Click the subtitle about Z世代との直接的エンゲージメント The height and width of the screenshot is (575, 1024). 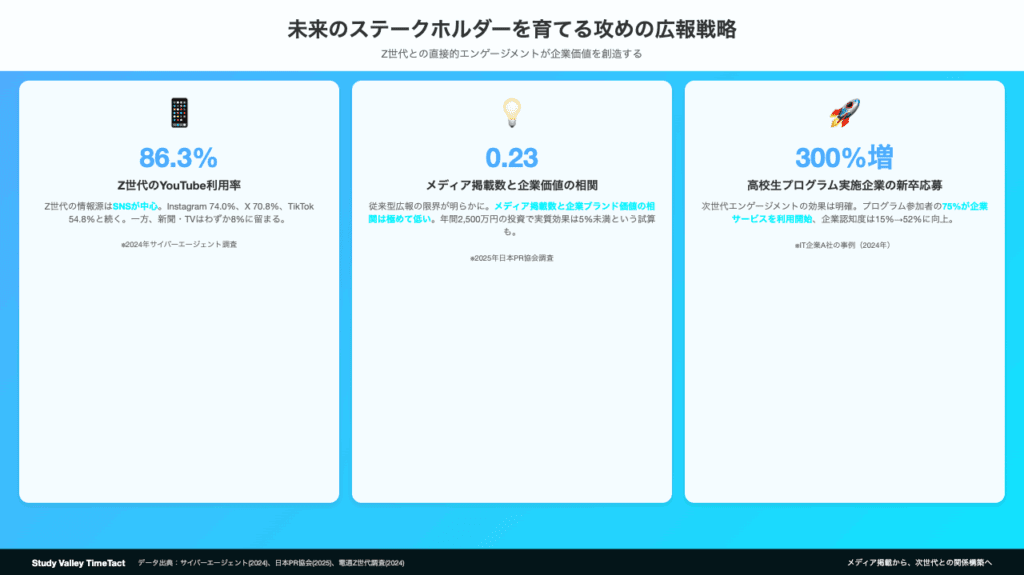511,54
